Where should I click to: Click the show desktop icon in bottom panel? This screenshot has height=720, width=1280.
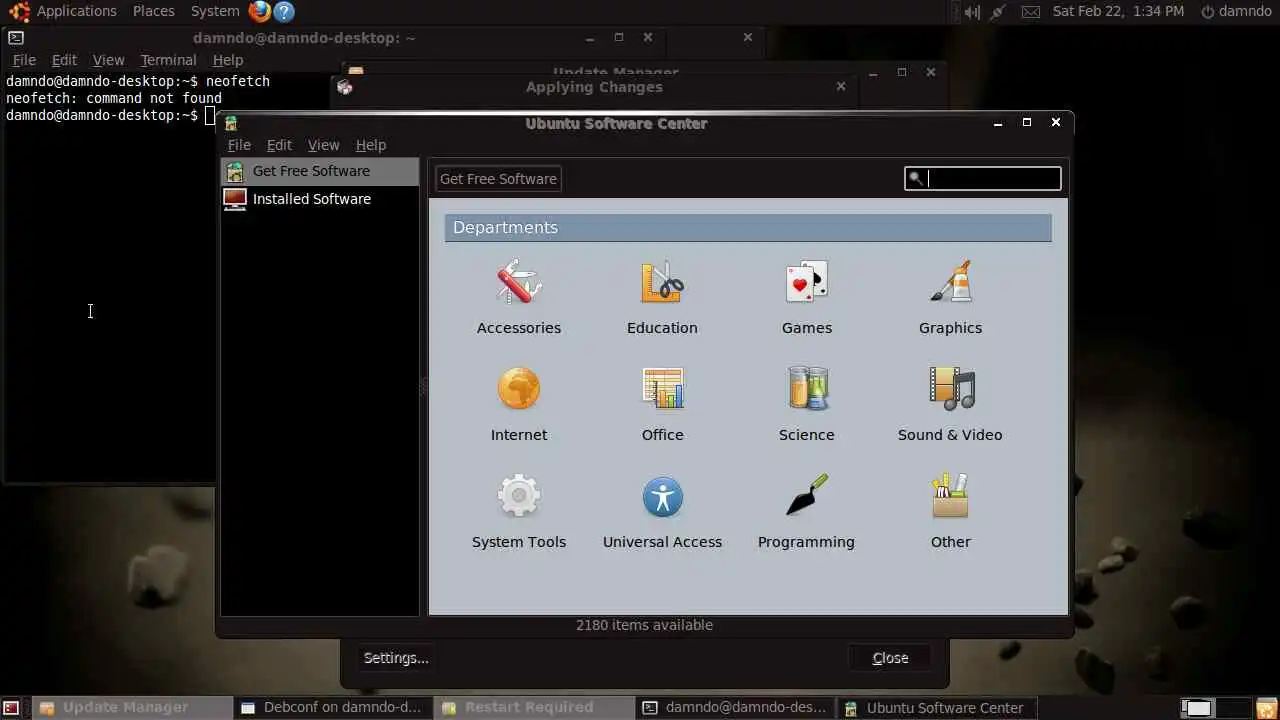[x=11, y=708]
